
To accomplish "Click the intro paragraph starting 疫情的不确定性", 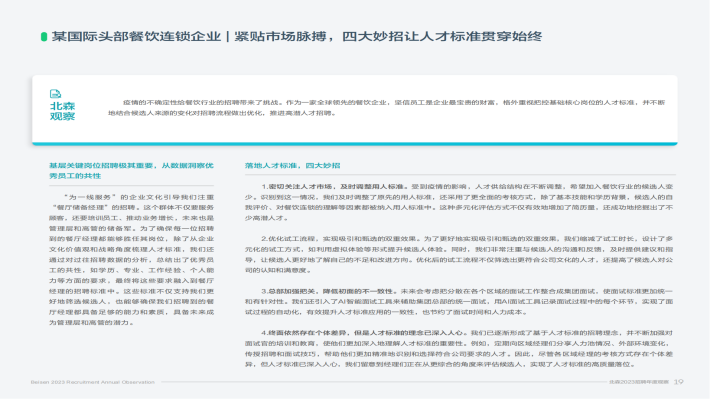I will pos(386,108).
